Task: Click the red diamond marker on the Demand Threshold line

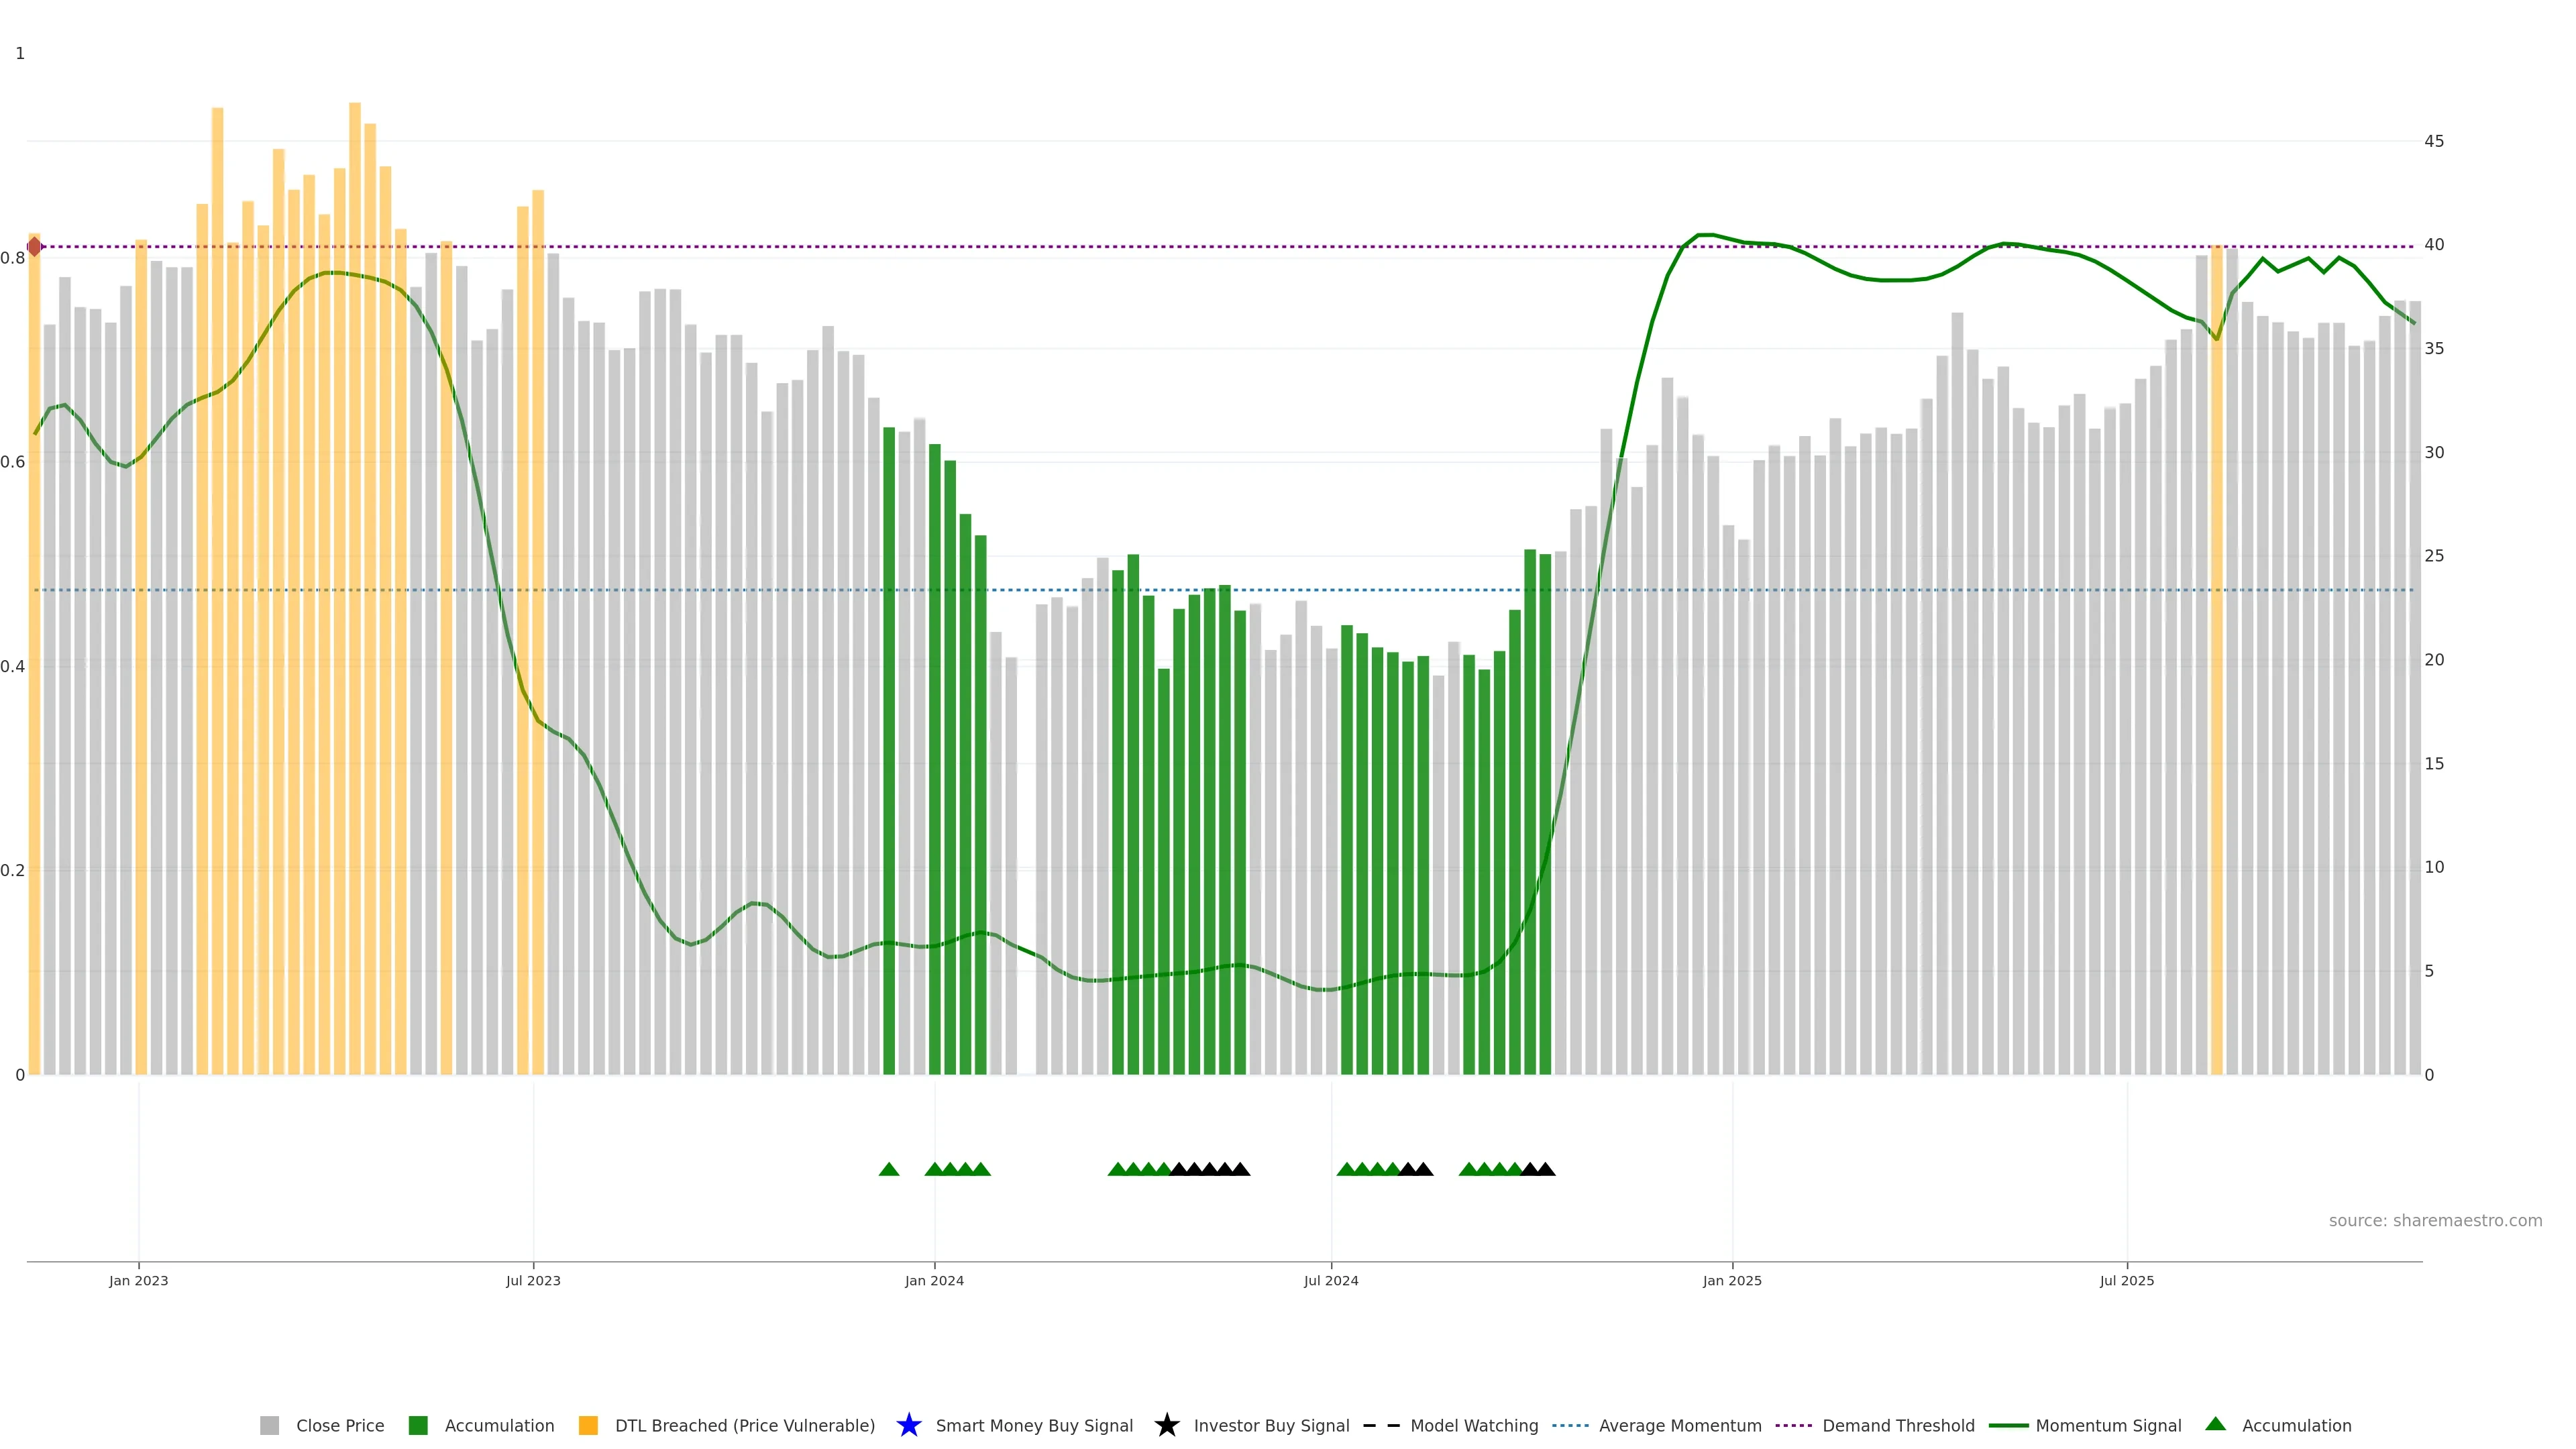Action: pyautogui.click(x=34, y=246)
